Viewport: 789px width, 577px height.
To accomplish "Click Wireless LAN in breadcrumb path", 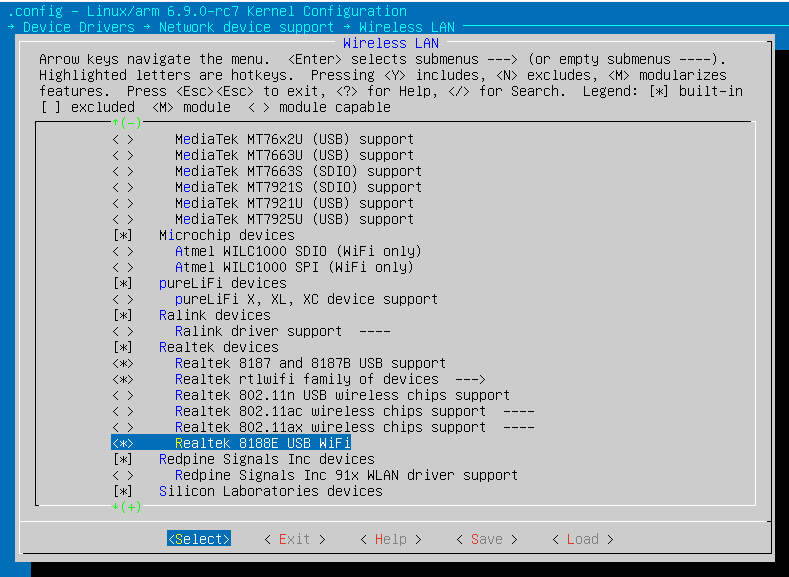I will pyautogui.click(x=407, y=27).
